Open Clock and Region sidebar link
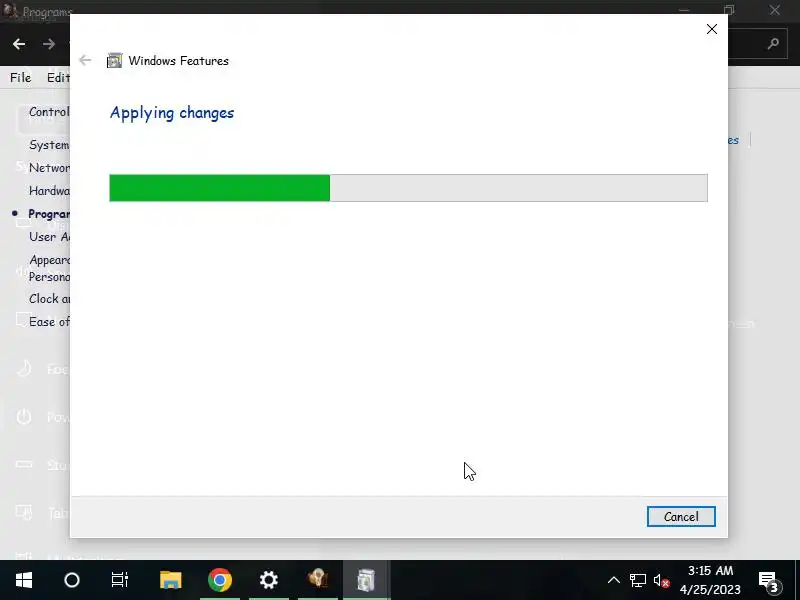 point(49,298)
